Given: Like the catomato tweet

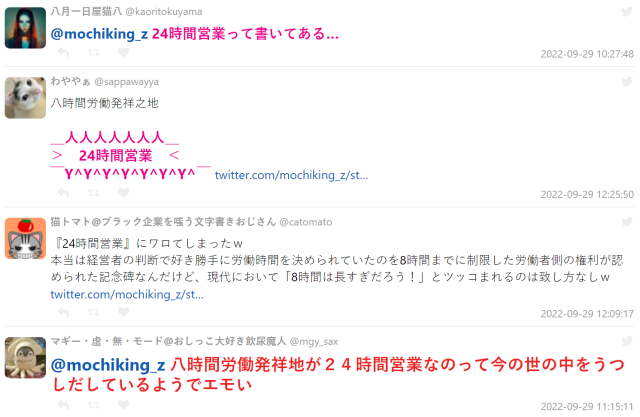Looking at the screenshot, I should [123, 312].
